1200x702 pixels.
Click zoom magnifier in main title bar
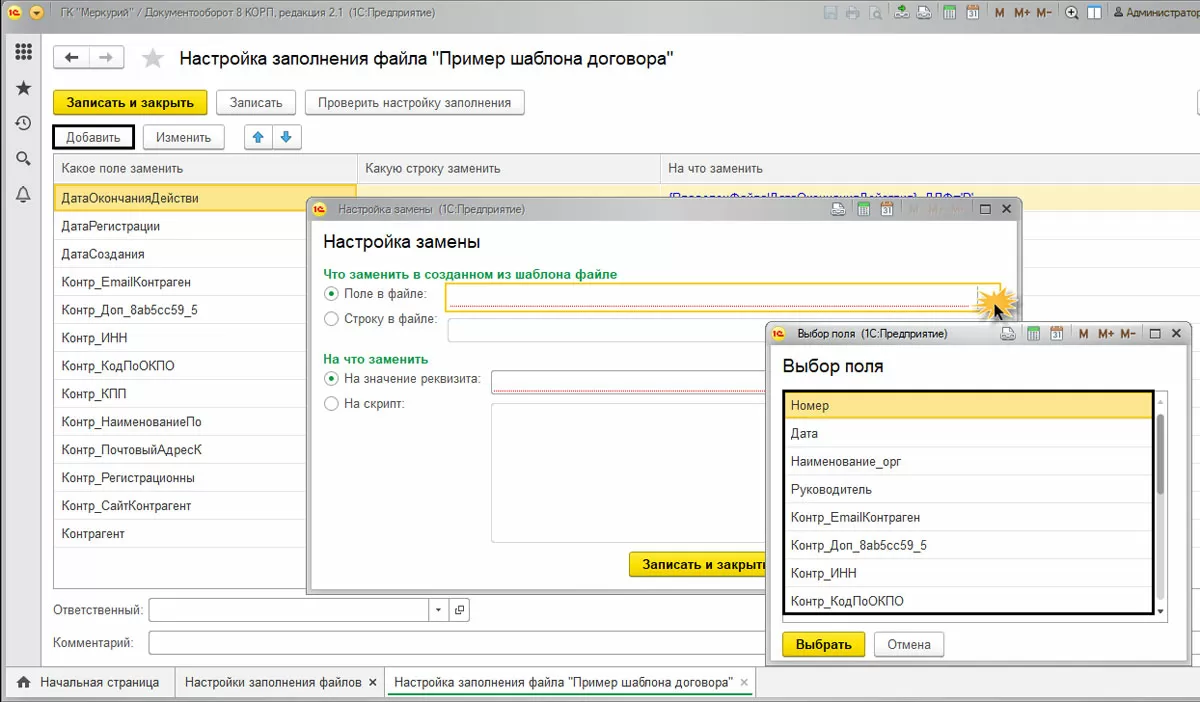pos(1072,13)
